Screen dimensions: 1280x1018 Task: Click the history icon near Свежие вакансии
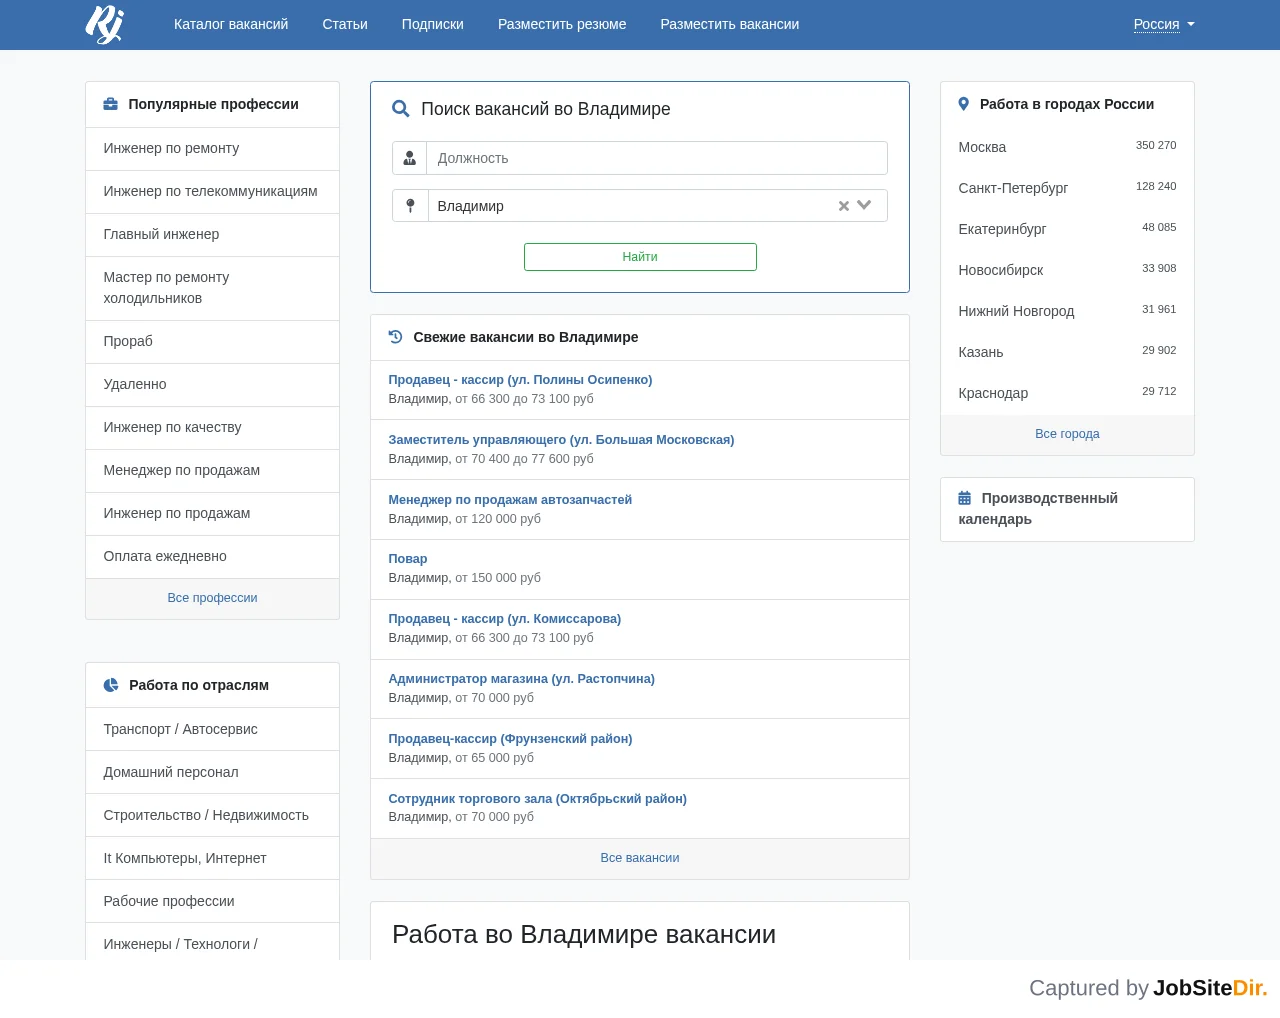coord(396,337)
